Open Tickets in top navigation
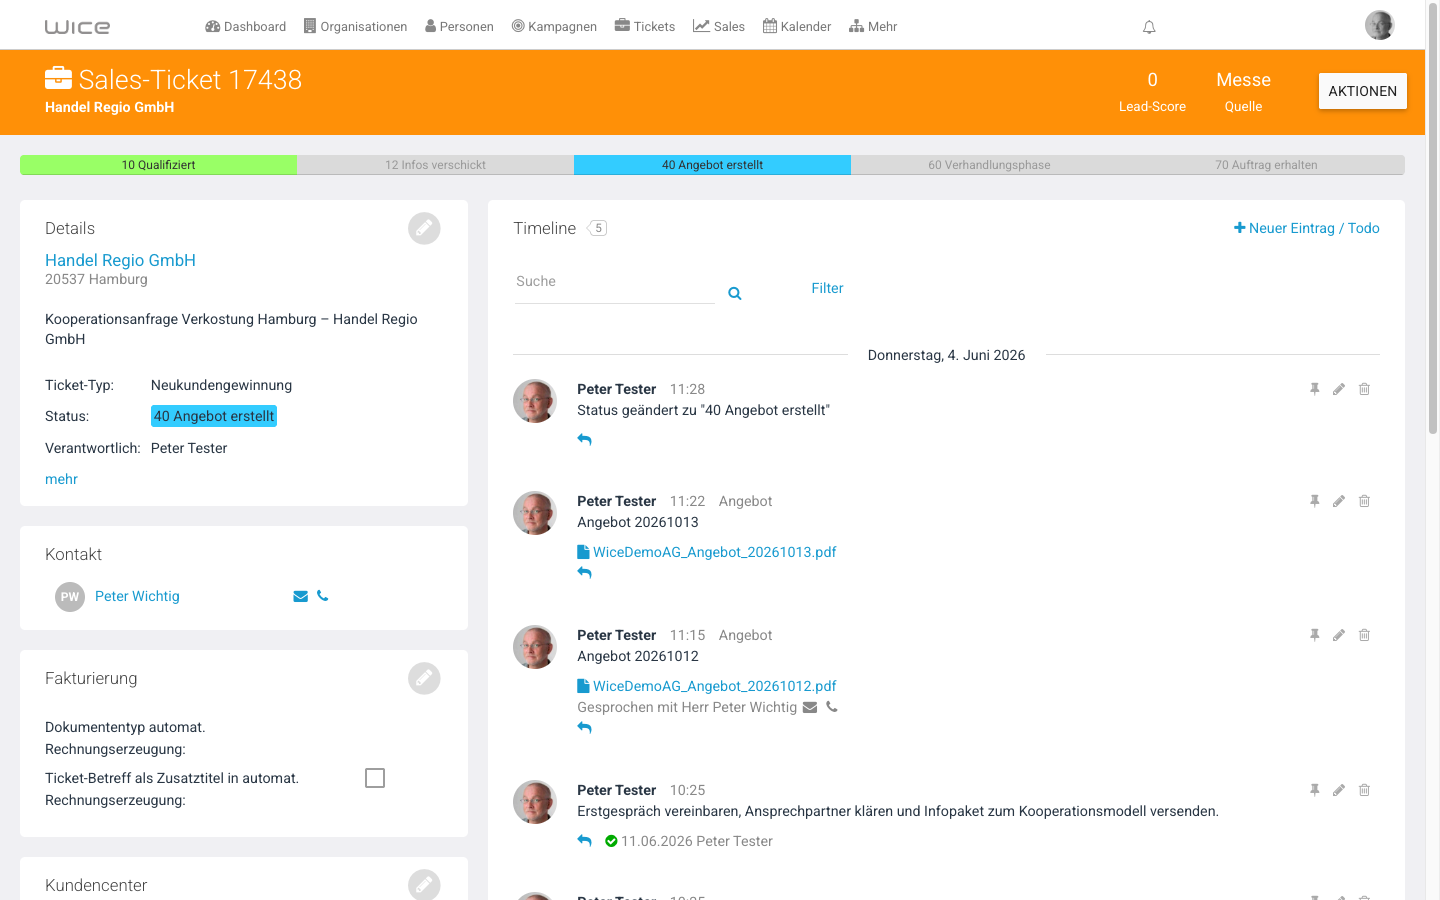 645,27
